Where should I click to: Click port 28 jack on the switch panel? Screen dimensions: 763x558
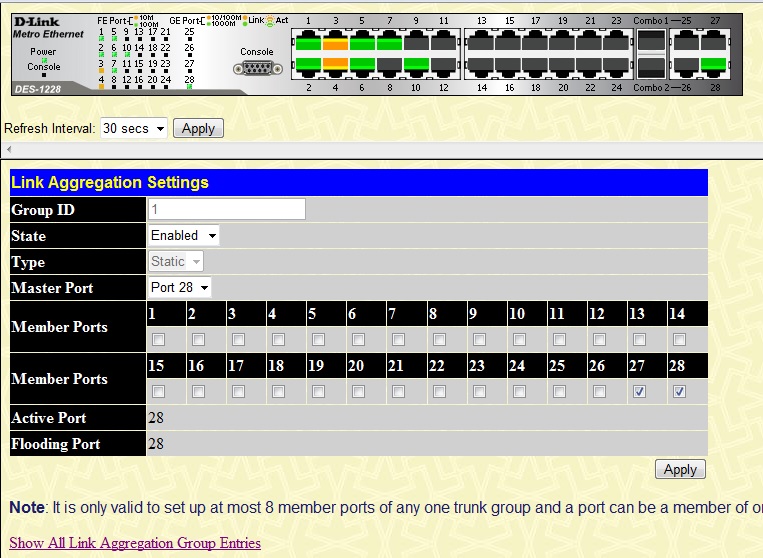point(713,65)
